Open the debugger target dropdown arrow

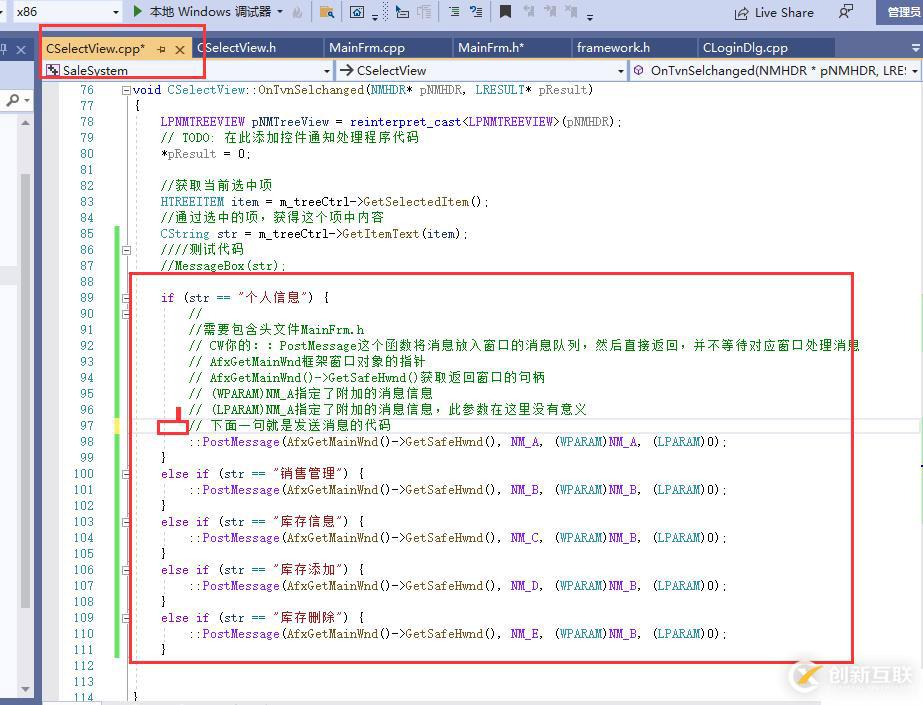(280, 12)
